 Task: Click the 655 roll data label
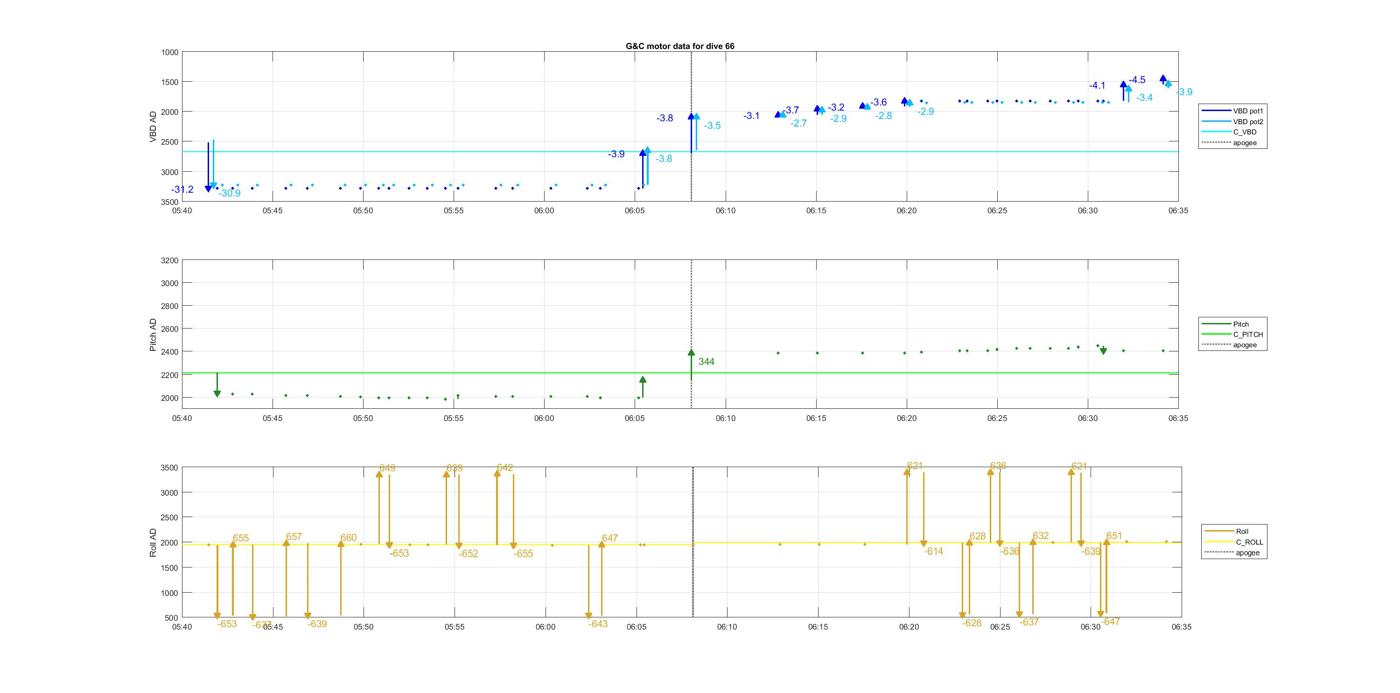pos(241,538)
